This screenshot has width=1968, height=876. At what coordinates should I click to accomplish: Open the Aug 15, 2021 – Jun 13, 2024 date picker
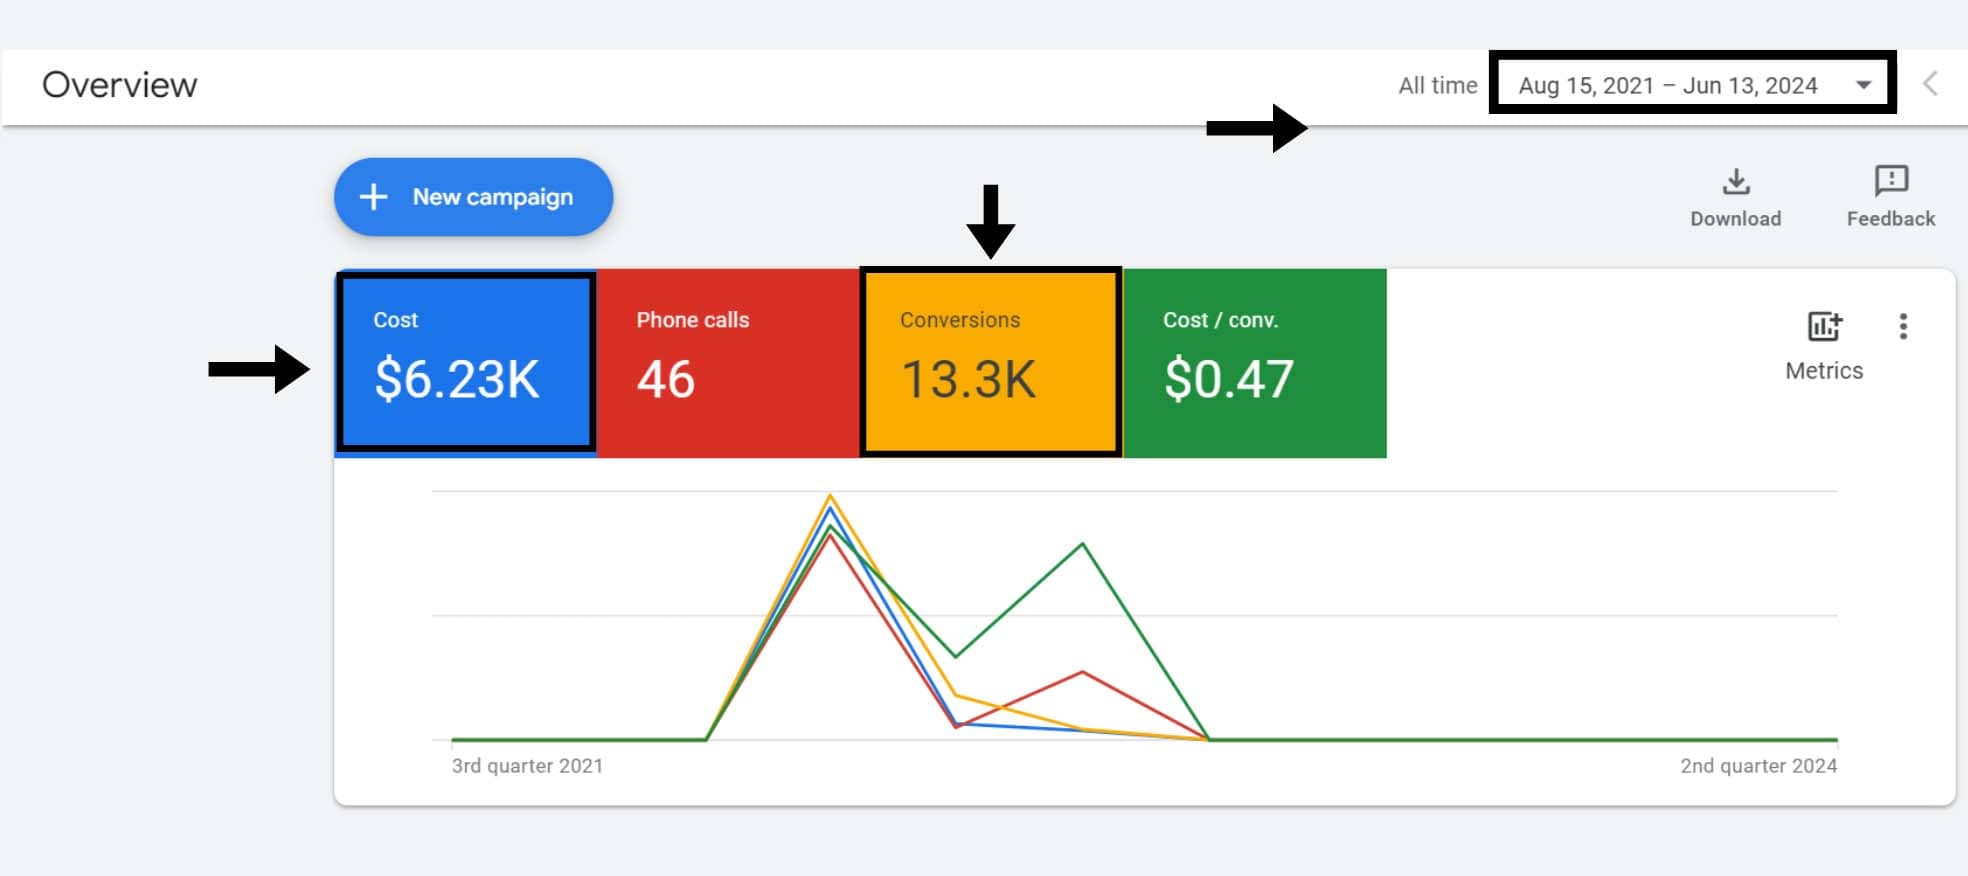pos(1667,85)
